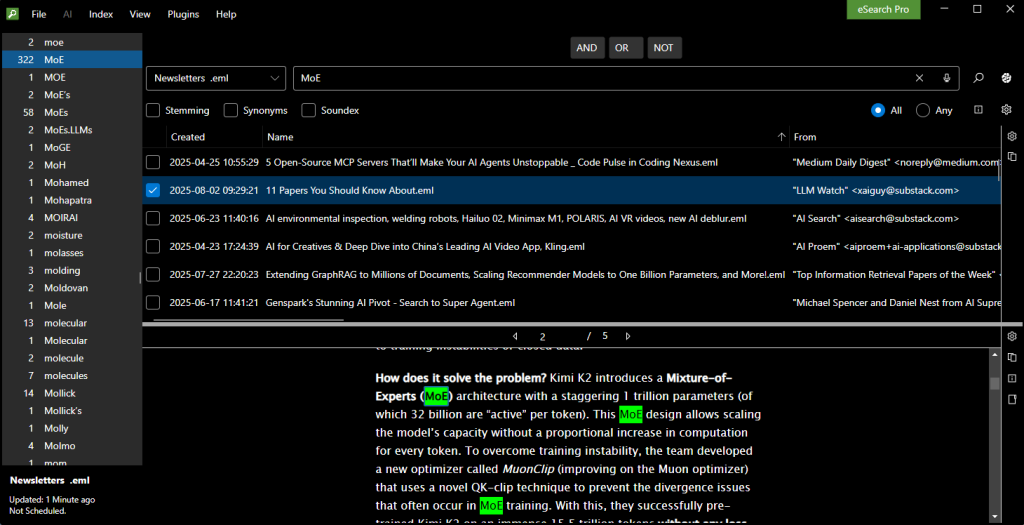Click the copy icon beside the results list
This screenshot has height=525, width=1024.
[1012, 157]
